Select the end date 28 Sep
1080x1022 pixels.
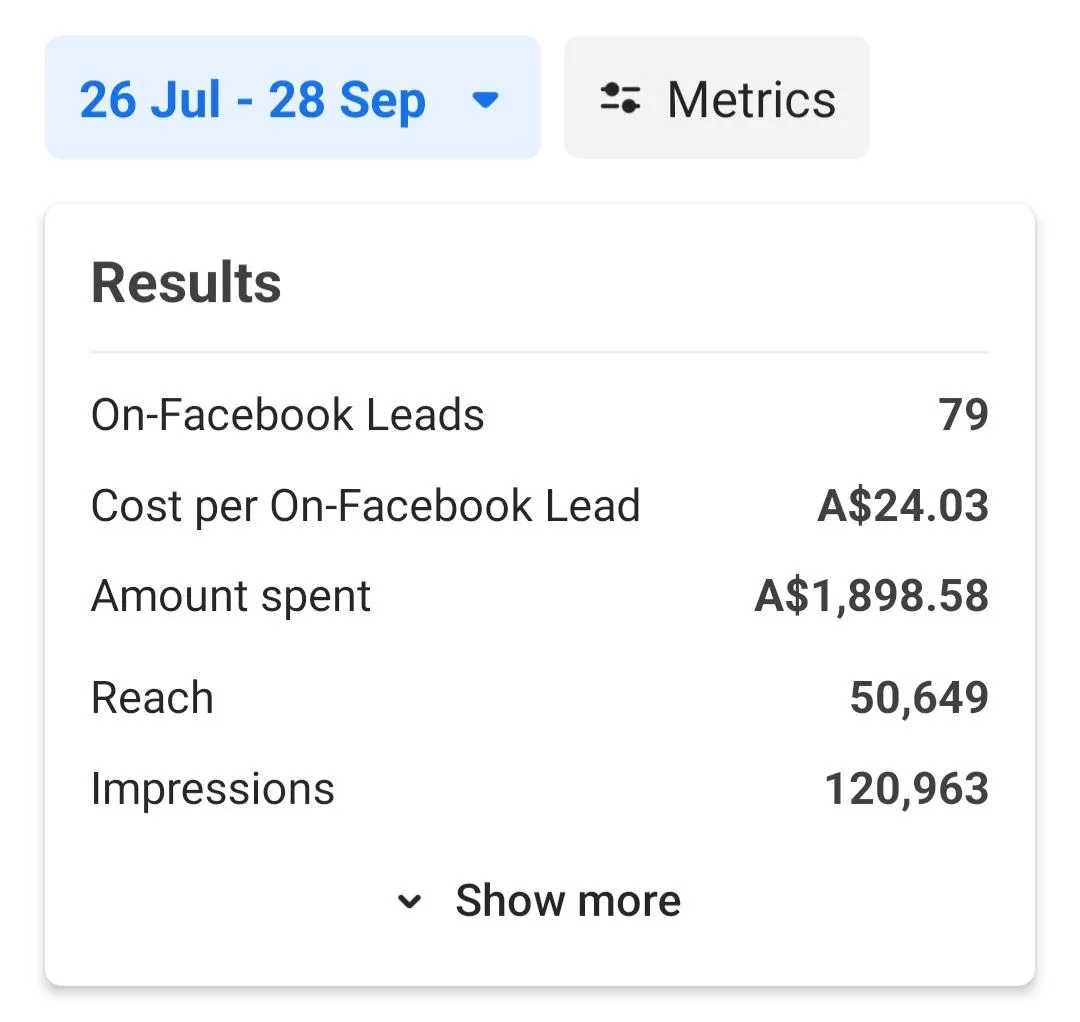(347, 100)
